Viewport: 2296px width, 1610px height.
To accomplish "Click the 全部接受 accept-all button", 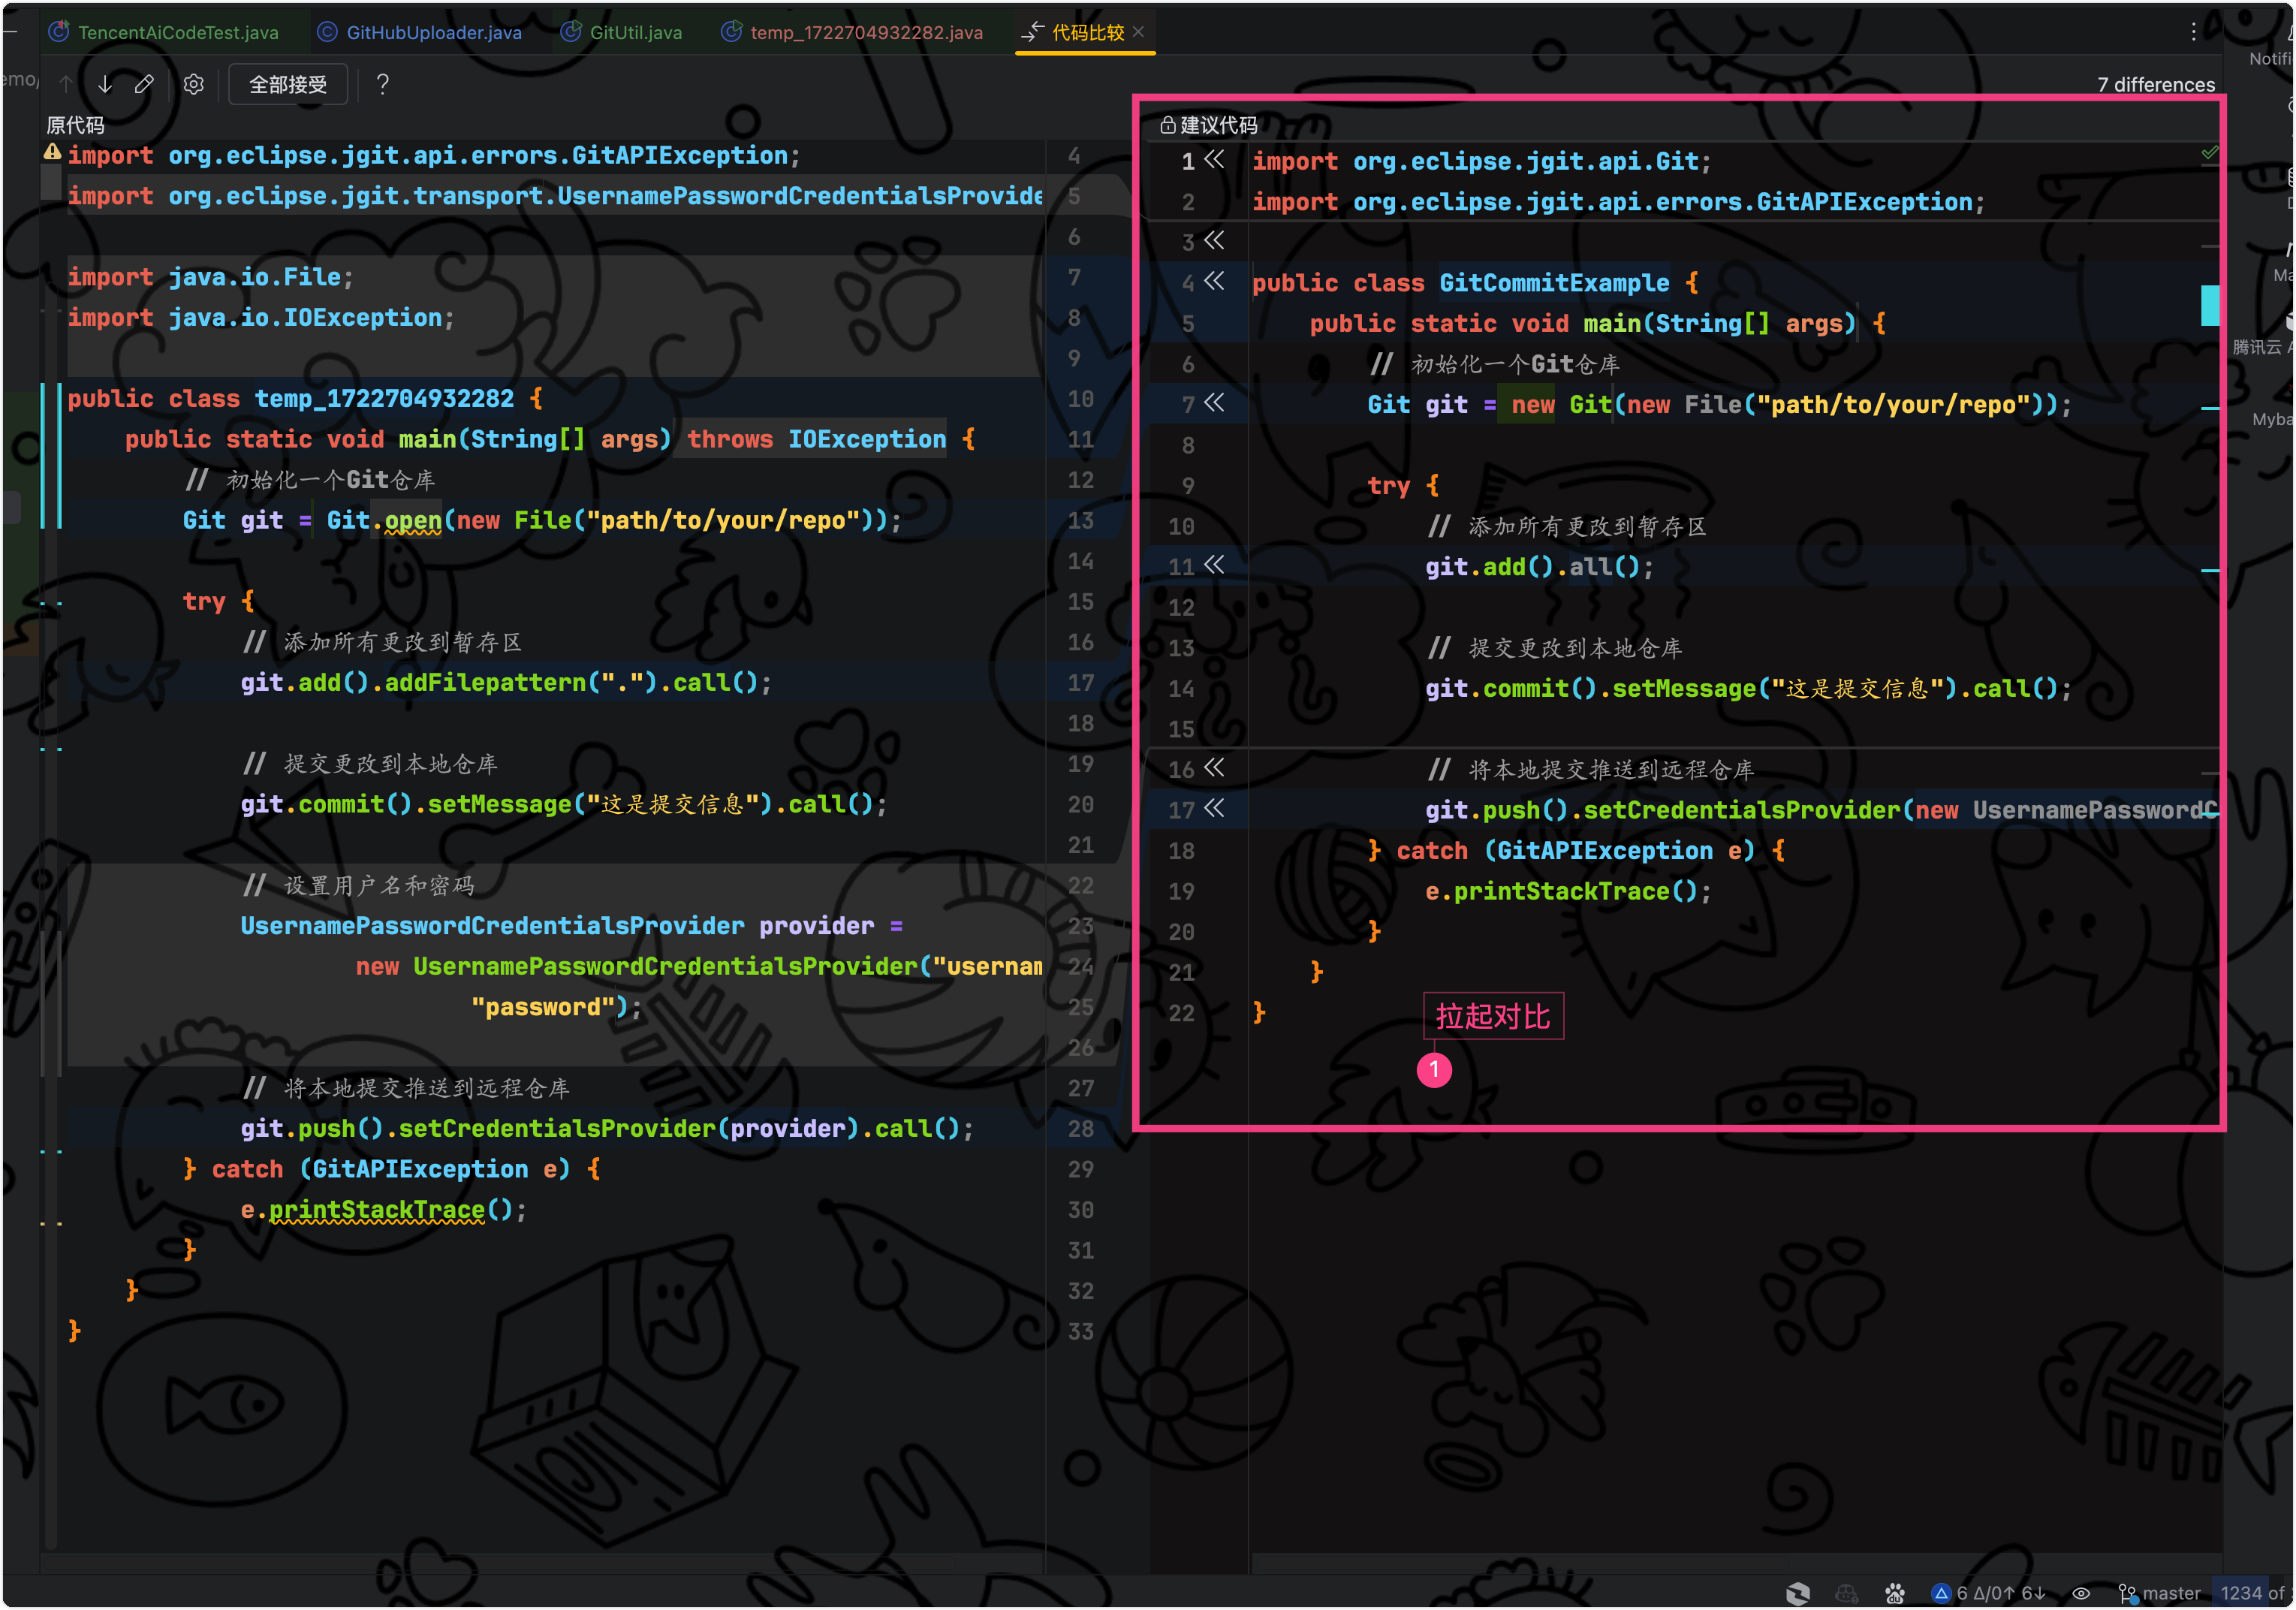I will [288, 84].
